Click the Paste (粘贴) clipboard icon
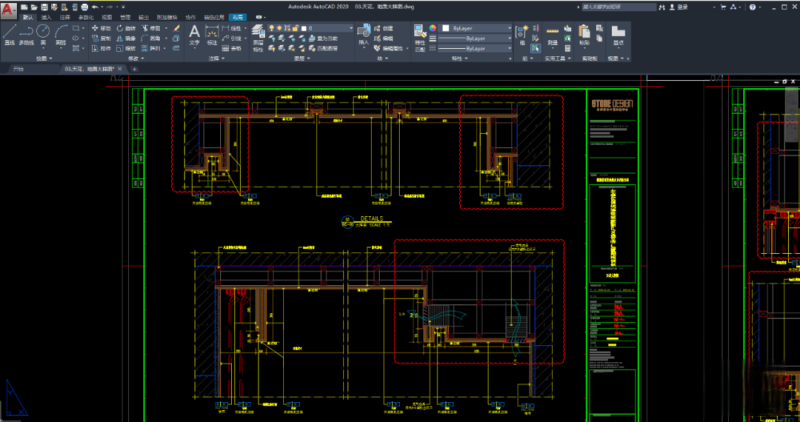The width and height of the screenshot is (800, 422). coord(584,32)
